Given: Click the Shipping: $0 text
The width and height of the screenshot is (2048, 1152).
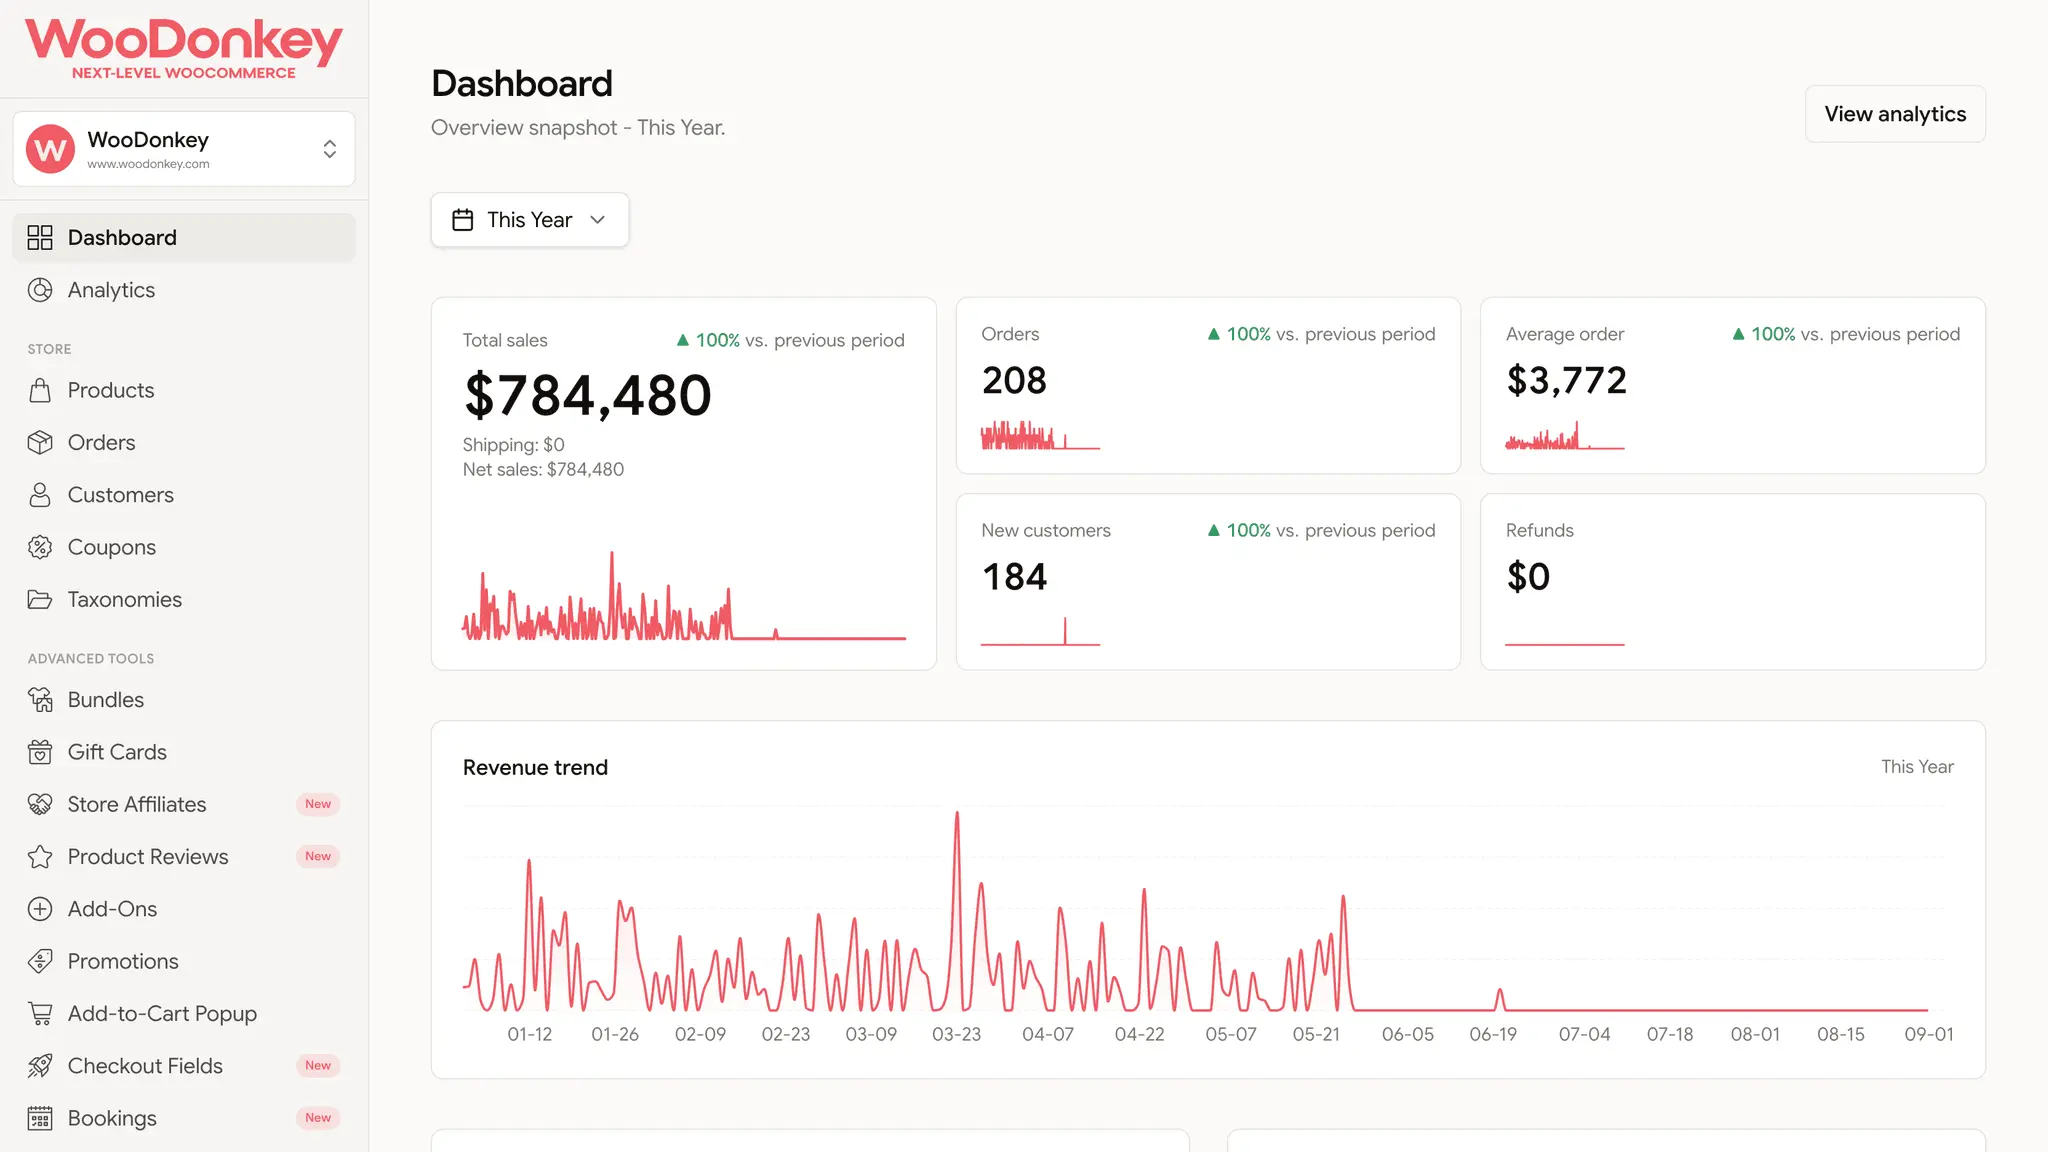Looking at the screenshot, I should (x=513, y=445).
